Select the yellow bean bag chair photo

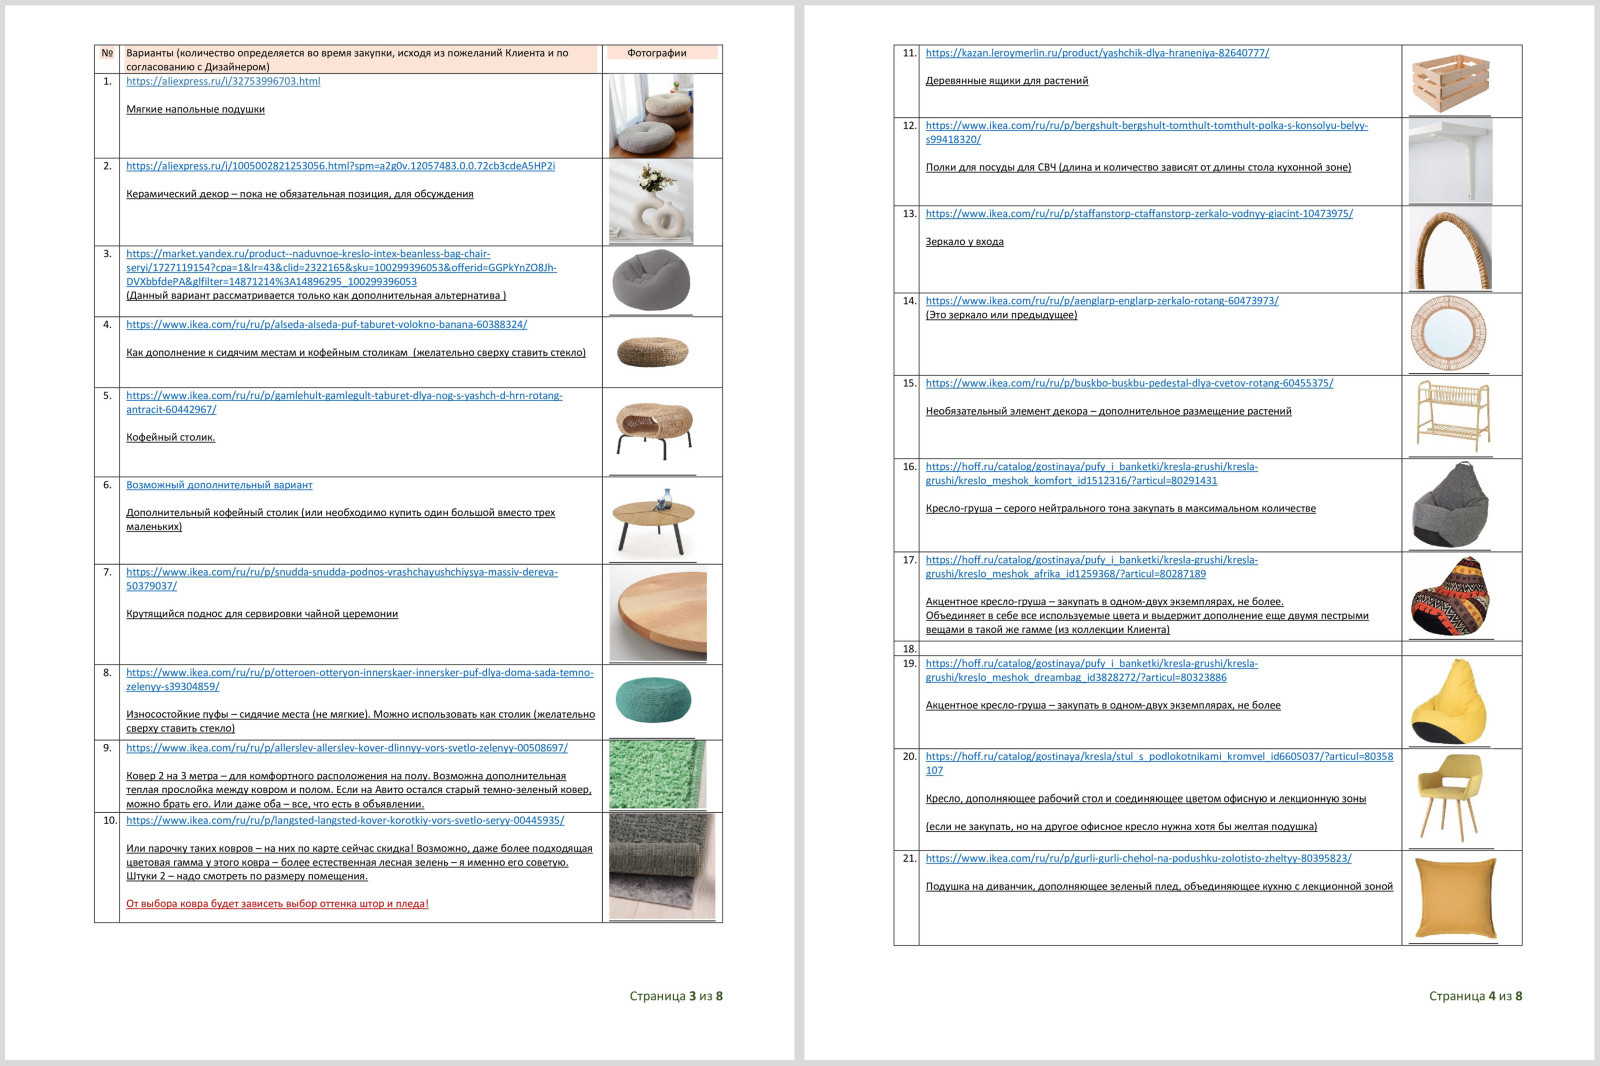coord(1449,702)
